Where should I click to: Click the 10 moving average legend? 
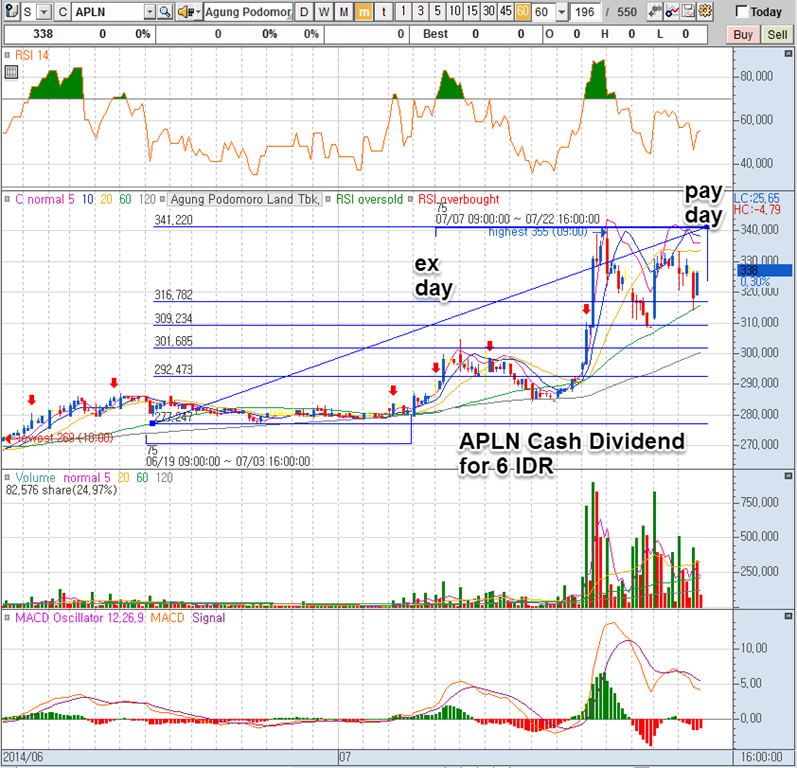click(x=87, y=199)
